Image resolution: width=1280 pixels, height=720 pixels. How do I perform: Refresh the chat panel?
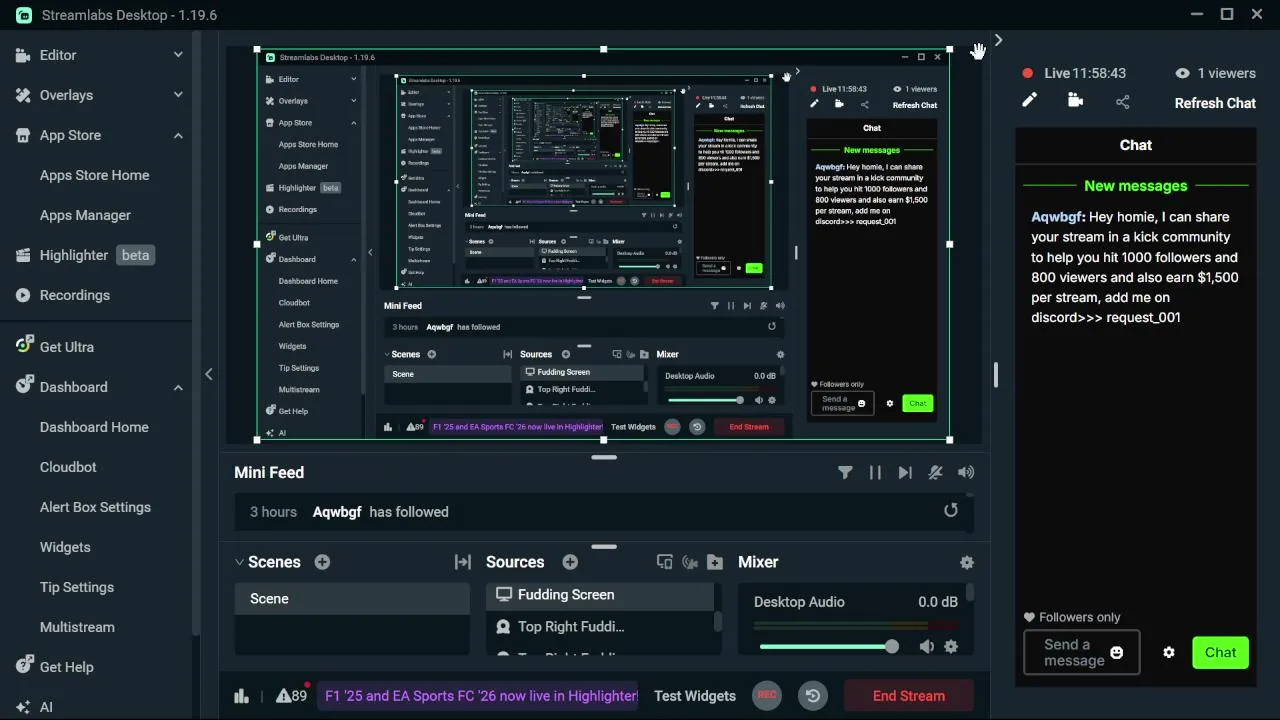pos(1215,103)
